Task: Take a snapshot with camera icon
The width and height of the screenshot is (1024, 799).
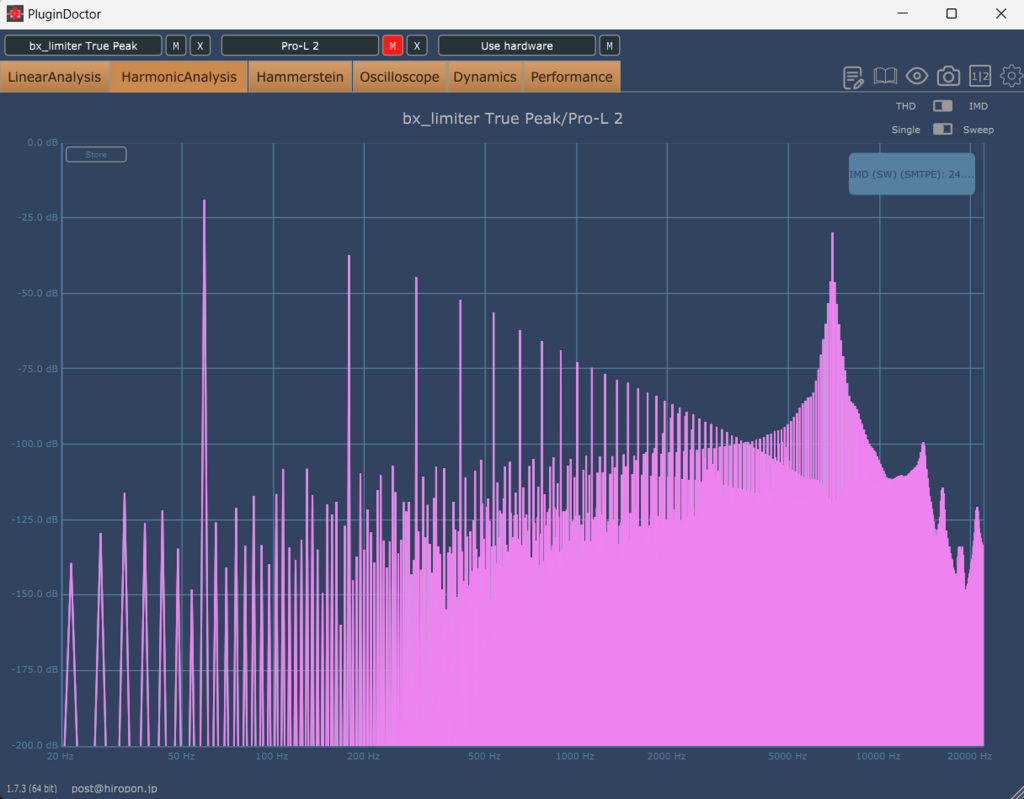Action: [x=948, y=76]
